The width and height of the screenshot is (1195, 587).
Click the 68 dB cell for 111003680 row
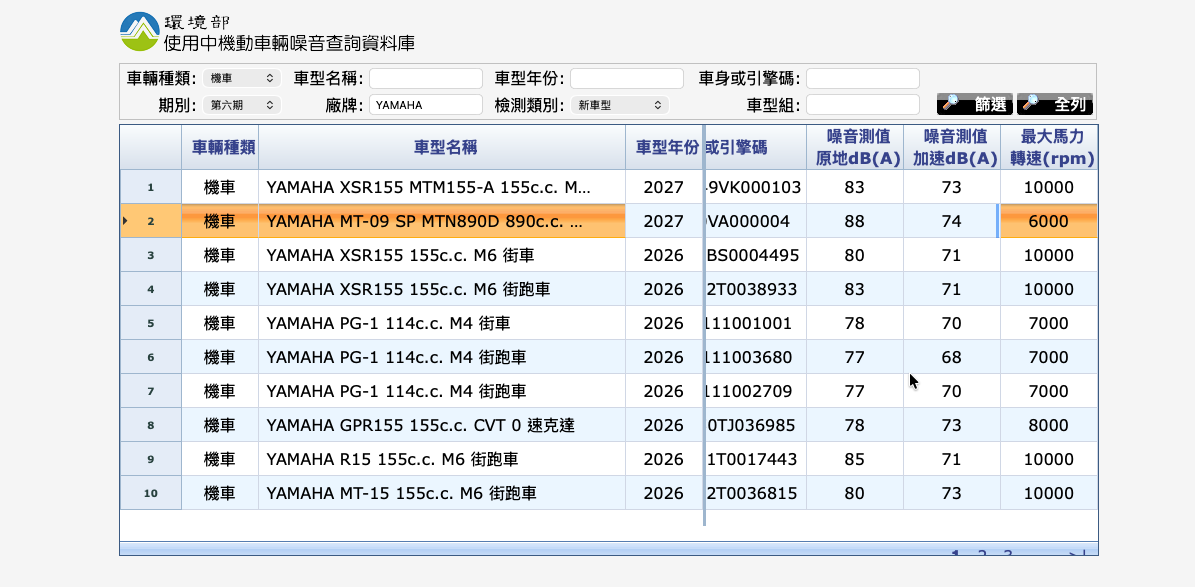951,357
